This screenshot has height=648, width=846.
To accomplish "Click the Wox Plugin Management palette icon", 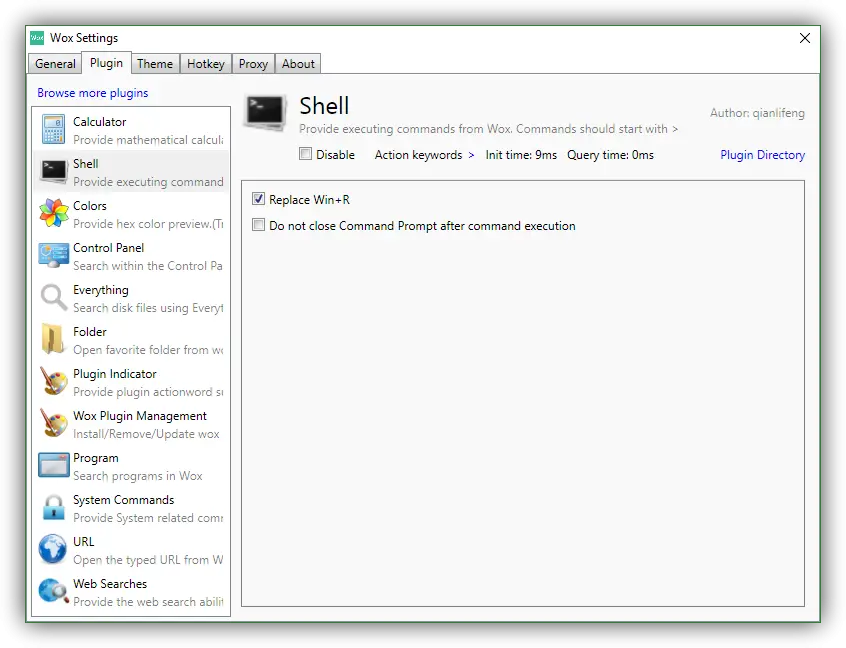I will click(x=53, y=423).
